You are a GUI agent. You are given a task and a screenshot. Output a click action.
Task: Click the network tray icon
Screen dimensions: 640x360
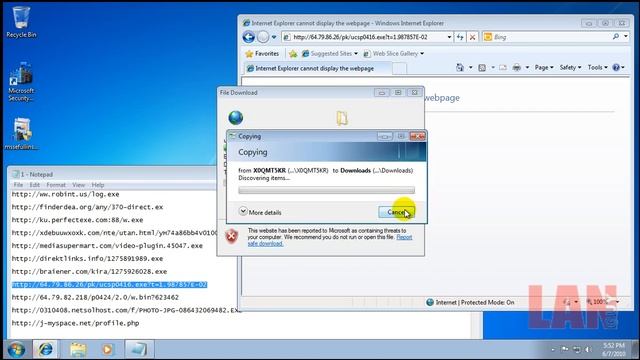[x=576, y=349]
